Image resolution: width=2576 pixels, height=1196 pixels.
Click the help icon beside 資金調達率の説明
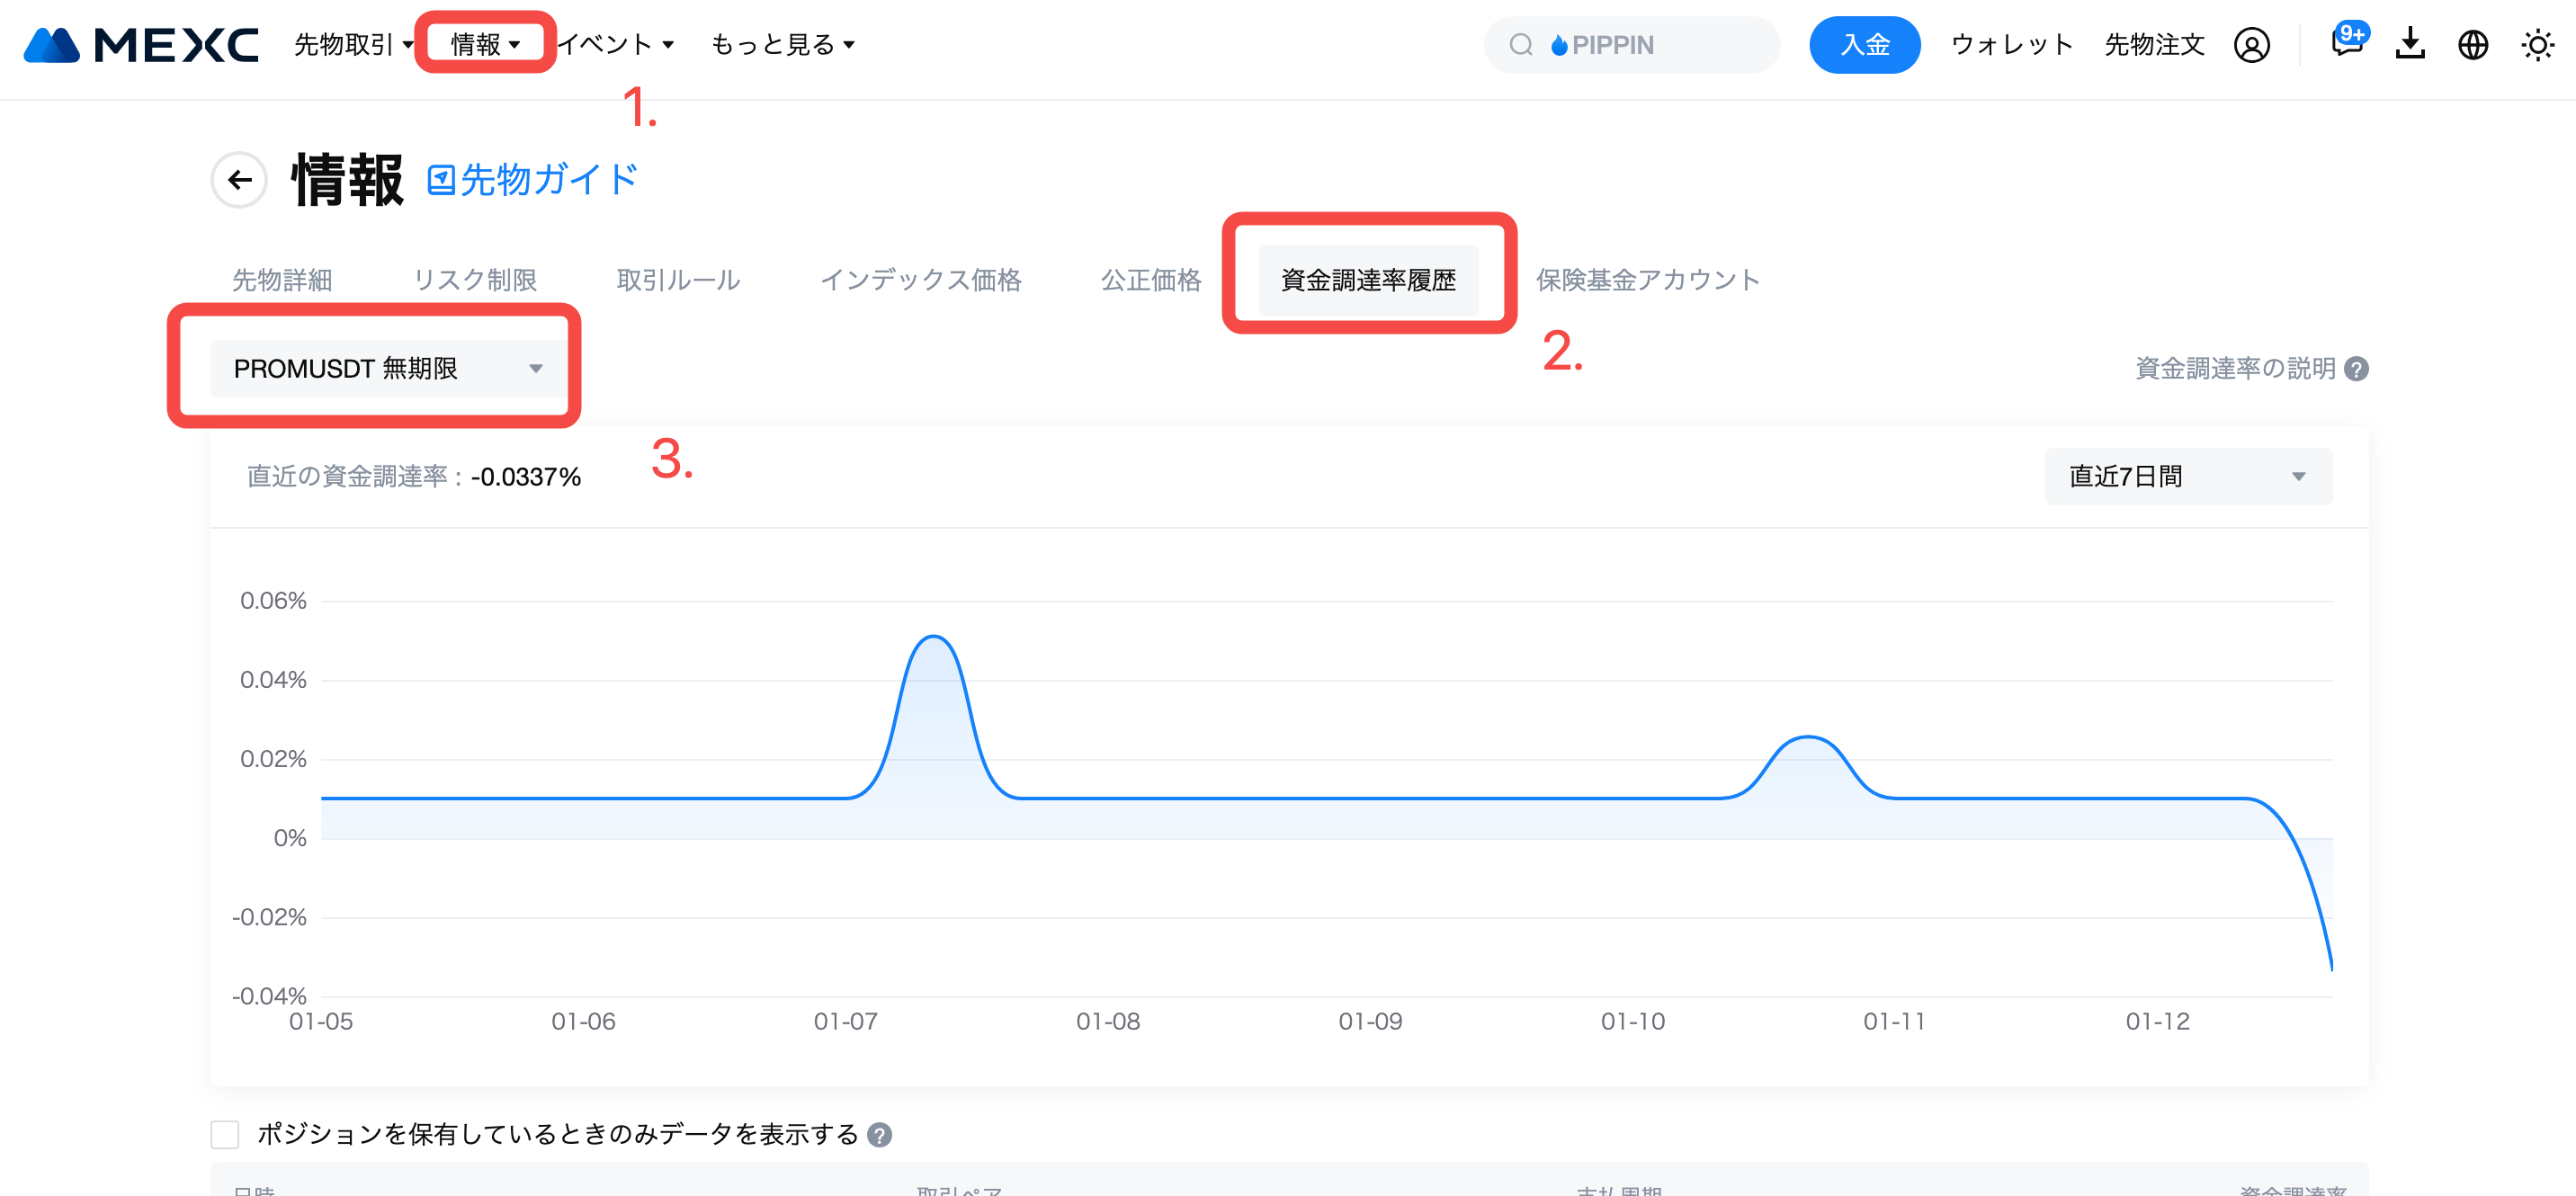click(x=2357, y=369)
